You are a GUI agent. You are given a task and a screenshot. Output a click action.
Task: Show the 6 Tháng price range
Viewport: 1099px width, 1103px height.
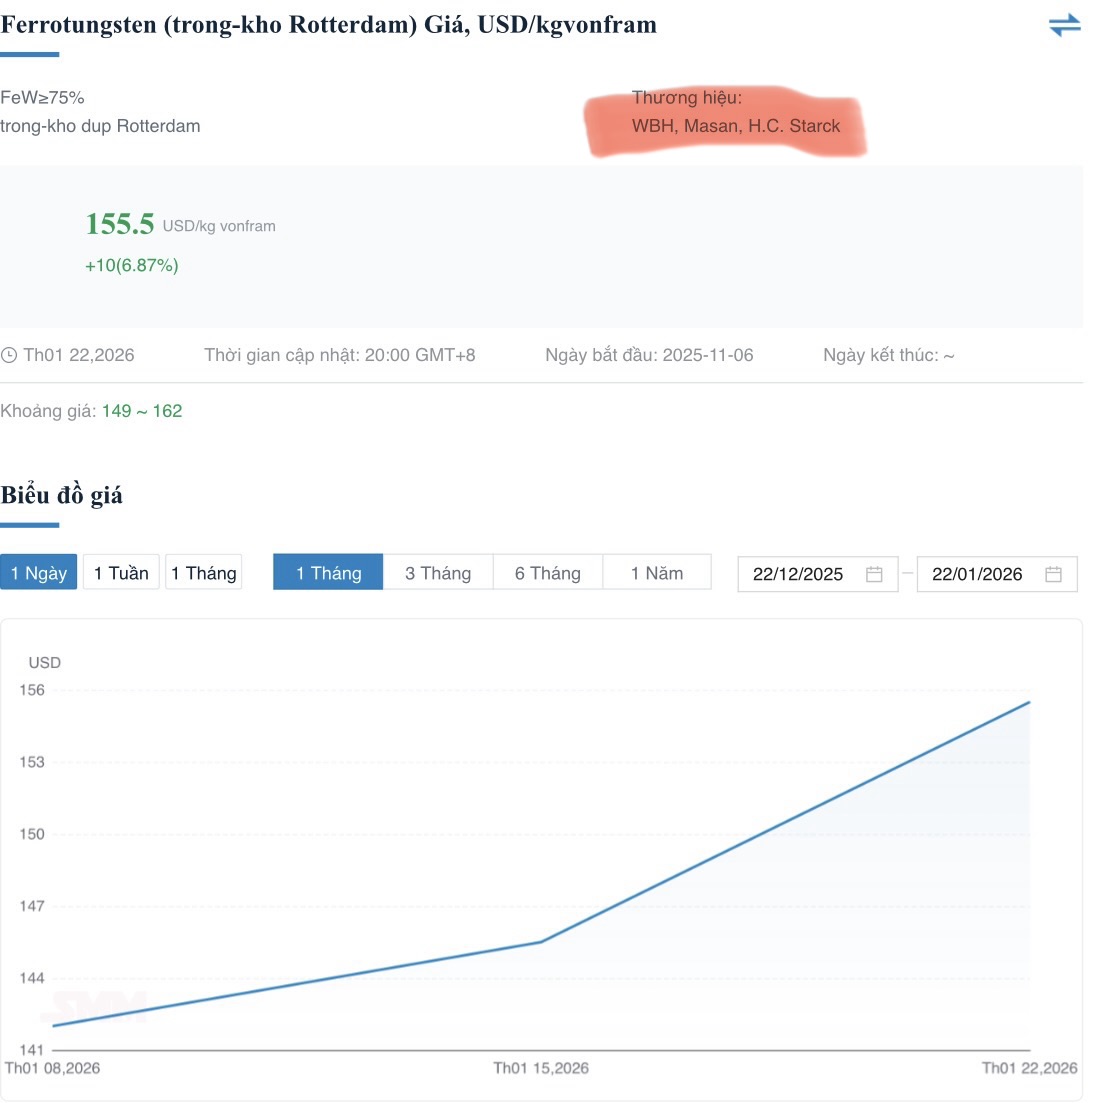[548, 573]
